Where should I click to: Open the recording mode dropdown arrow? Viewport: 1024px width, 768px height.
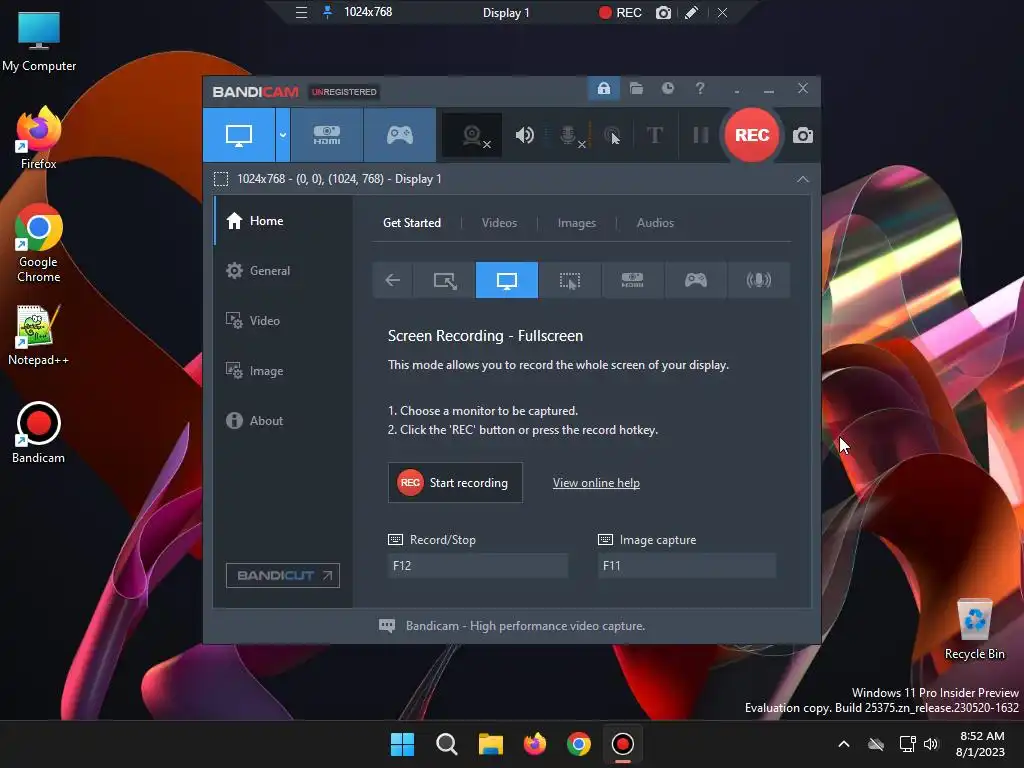pyautogui.click(x=283, y=135)
